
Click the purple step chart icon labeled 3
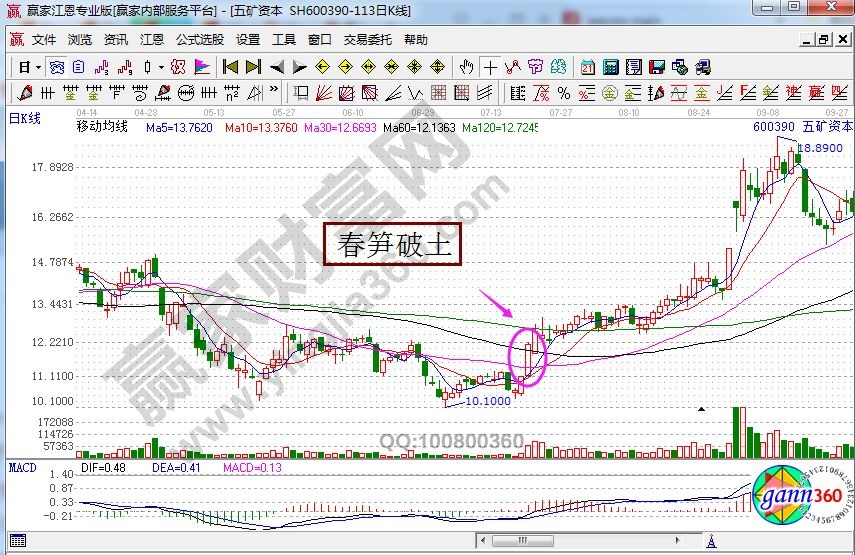[x=101, y=68]
